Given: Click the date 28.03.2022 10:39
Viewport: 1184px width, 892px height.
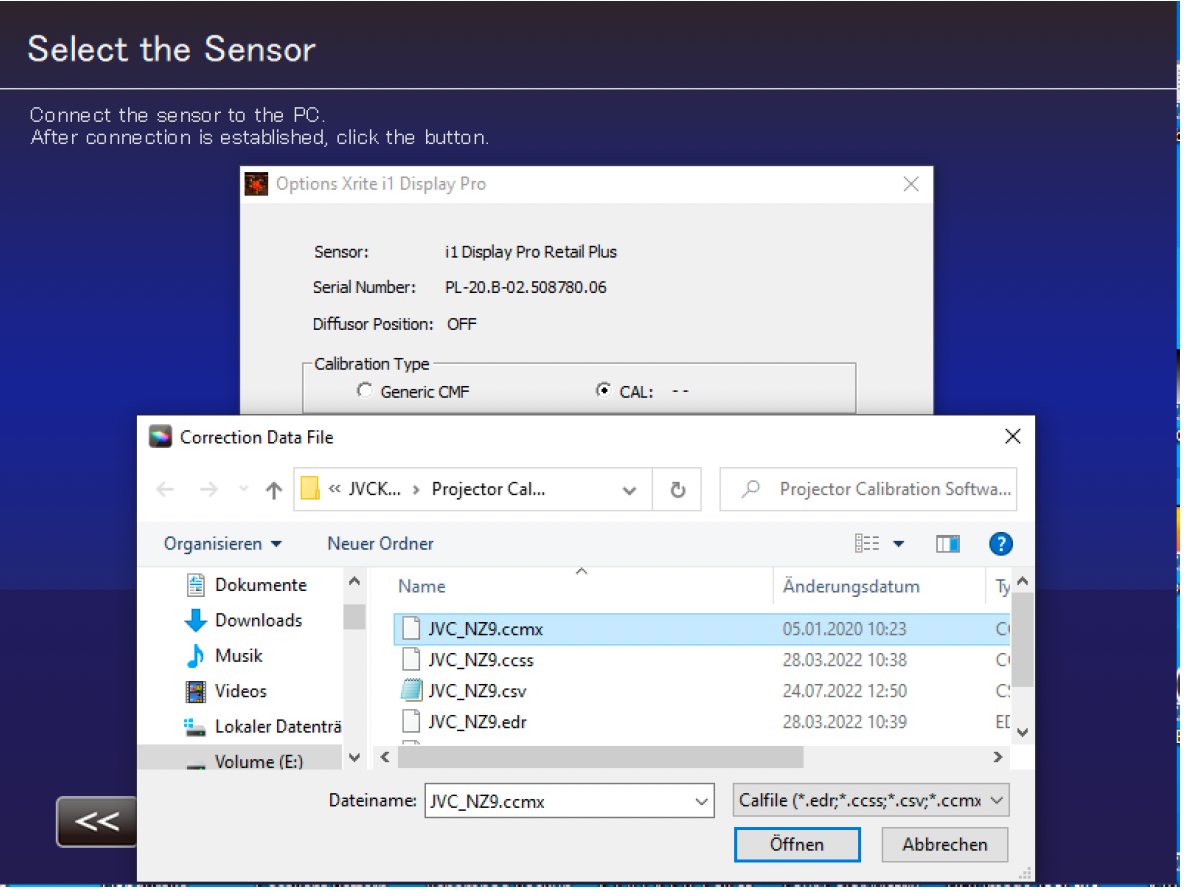Looking at the screenshot, I should [844, 722].
